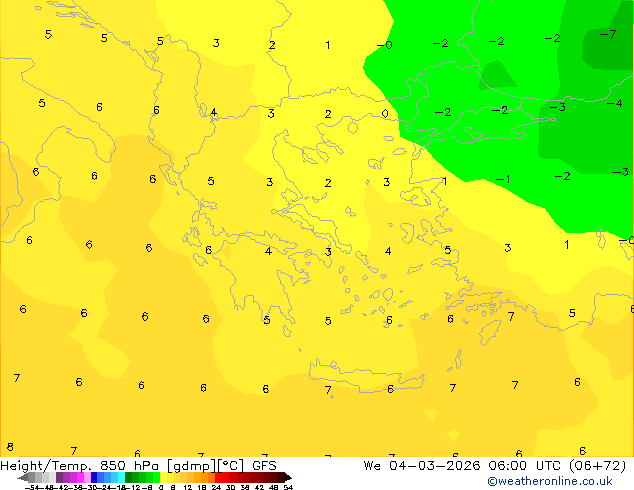
Task: Click the map title 'Height/Temp. 850 hPa'
Action: tap(80, 466)
